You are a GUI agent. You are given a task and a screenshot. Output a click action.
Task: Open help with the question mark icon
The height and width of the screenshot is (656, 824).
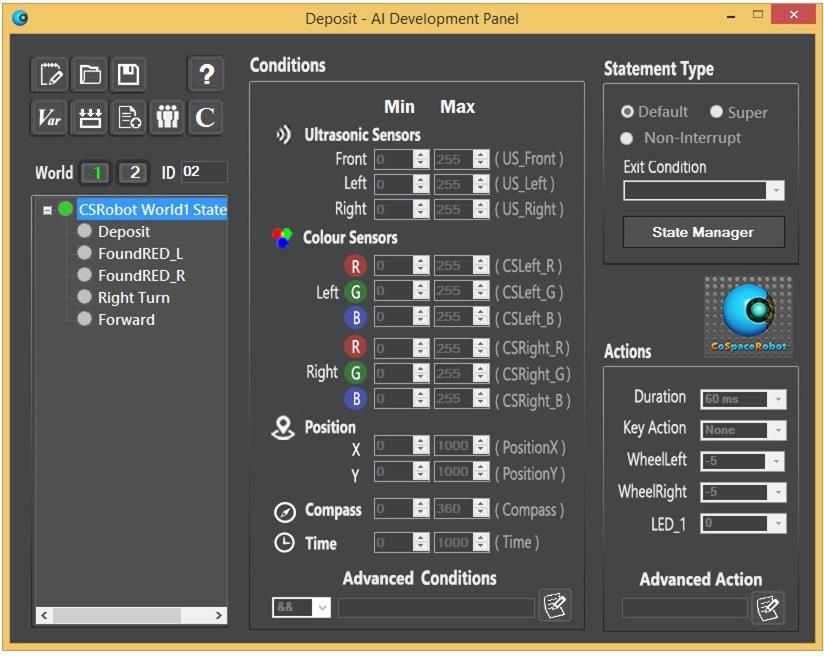click(x=206, y=75)
